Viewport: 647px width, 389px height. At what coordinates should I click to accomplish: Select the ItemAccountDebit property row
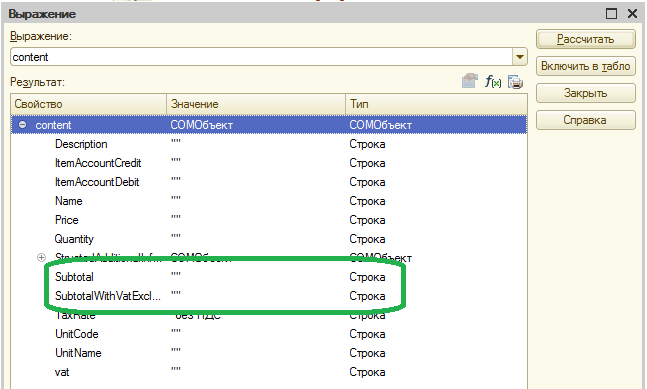(269, 182)
